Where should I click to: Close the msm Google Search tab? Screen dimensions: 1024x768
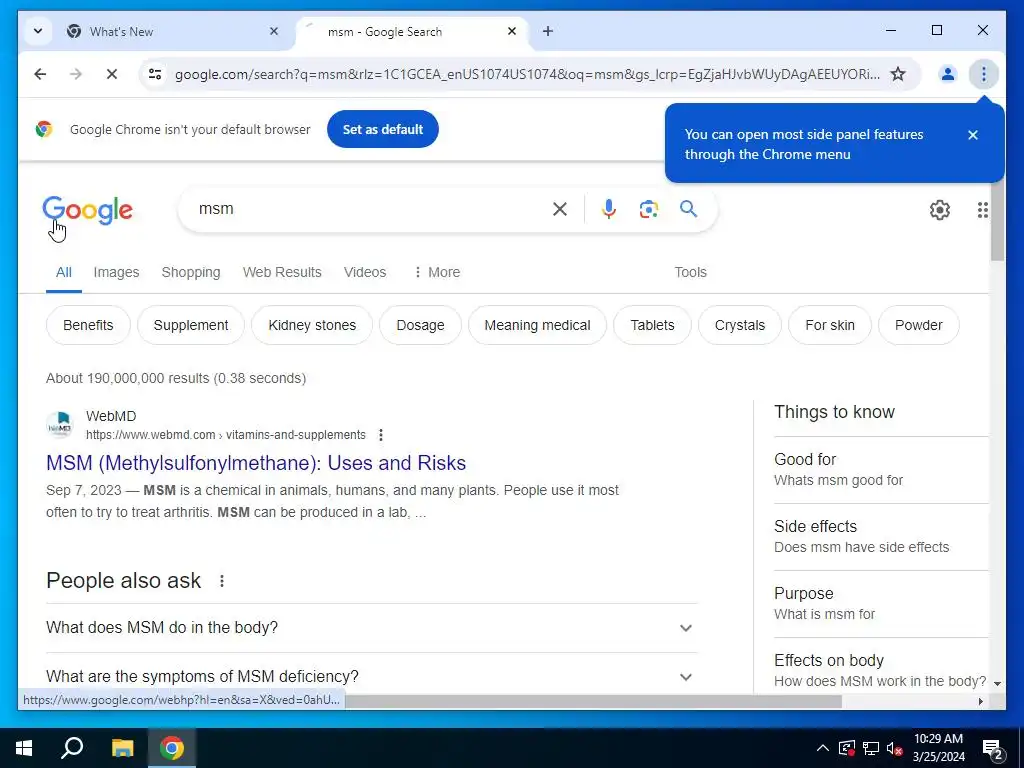point(512,31)
